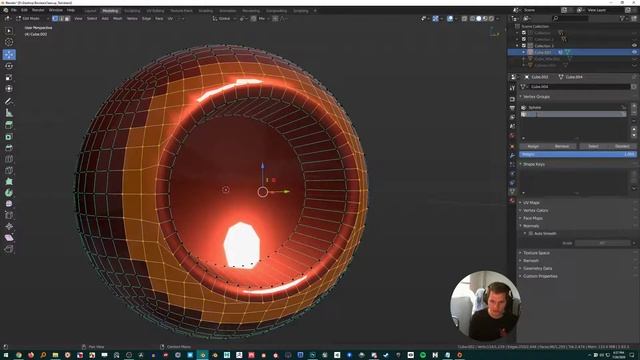Select the Move tool
The height and width of the screenshot is (360, 640).
[x=9, y=54]
